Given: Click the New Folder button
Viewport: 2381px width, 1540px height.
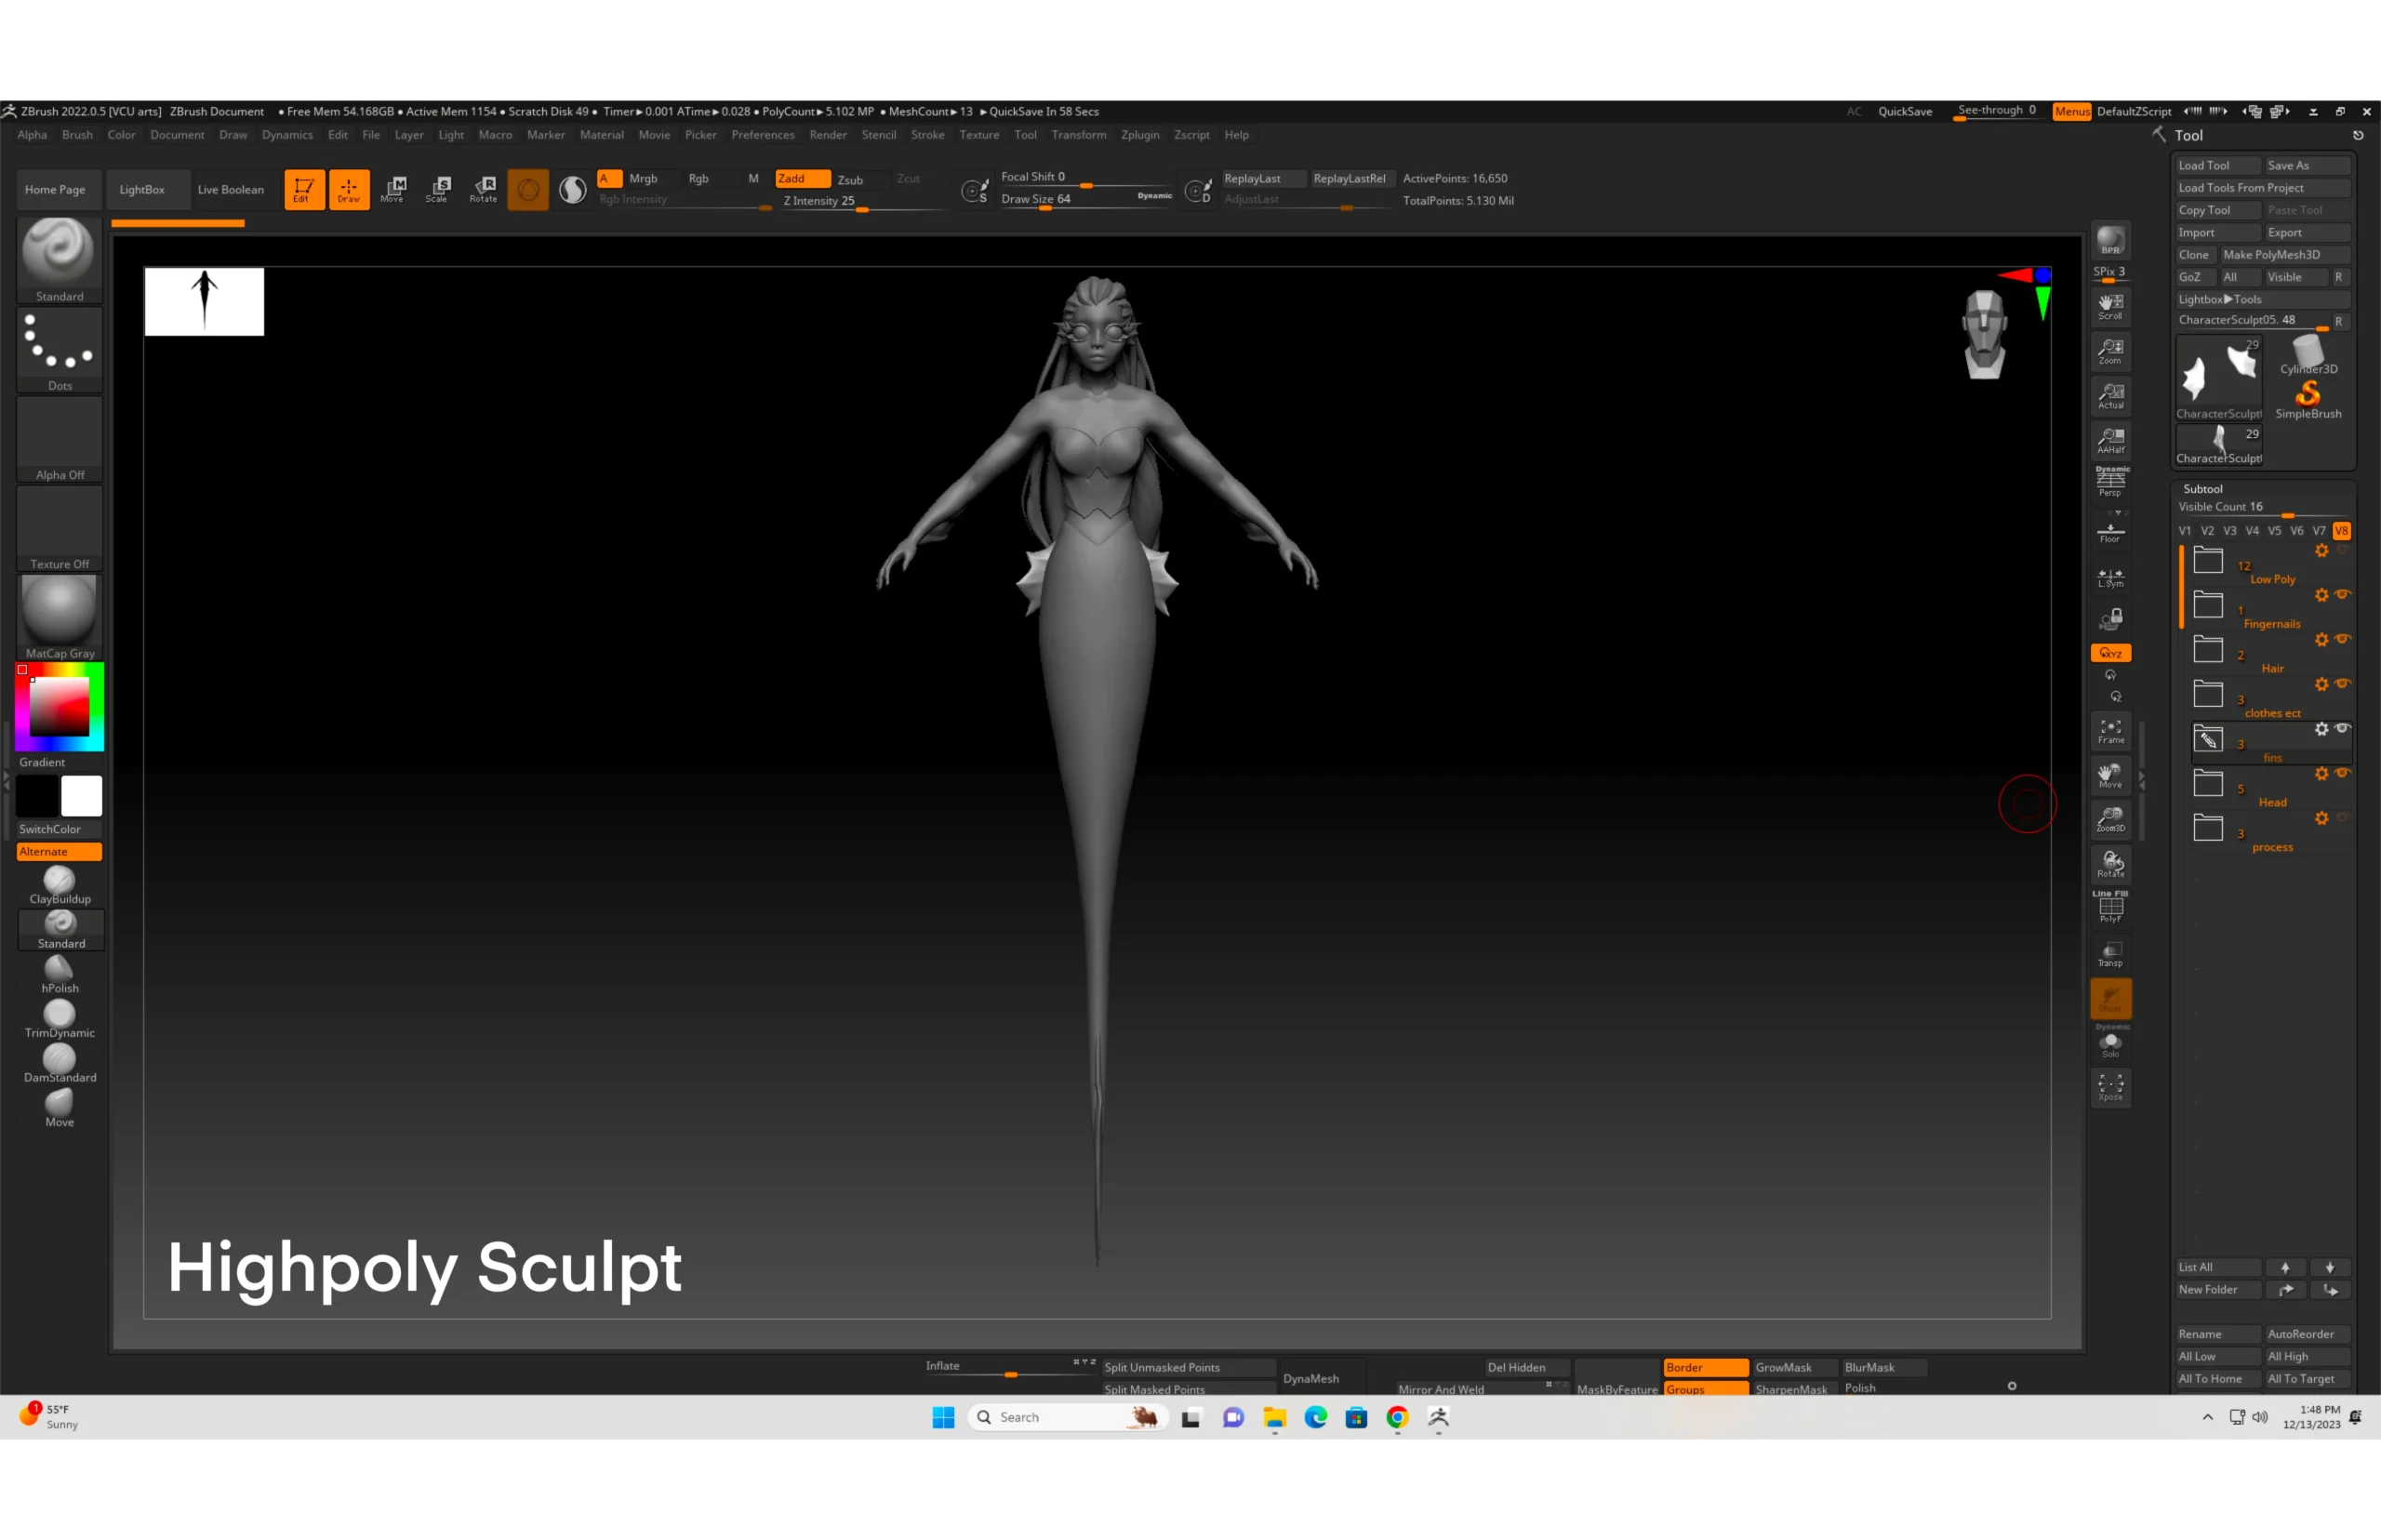Looking at the screenshot, I should [2217, 1289].
